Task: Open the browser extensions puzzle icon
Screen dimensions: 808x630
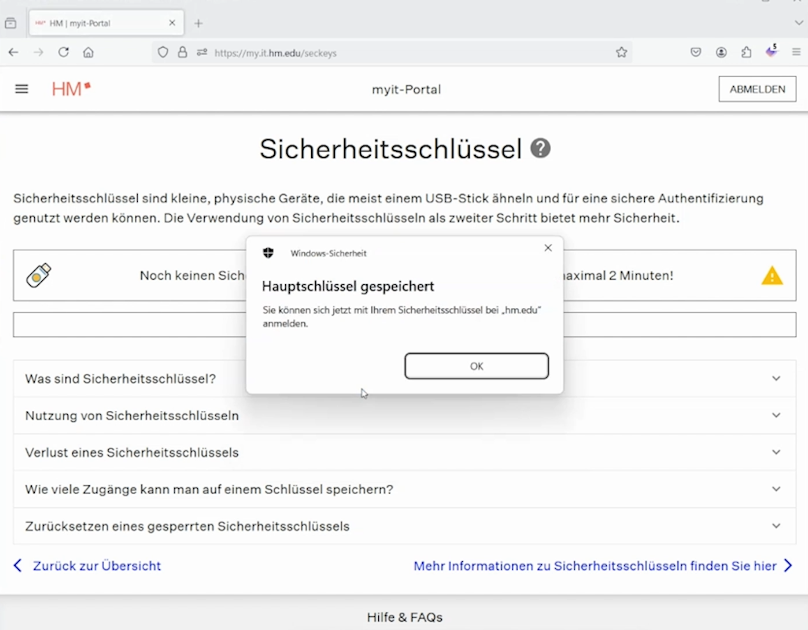Action: (x=746, y=52)
